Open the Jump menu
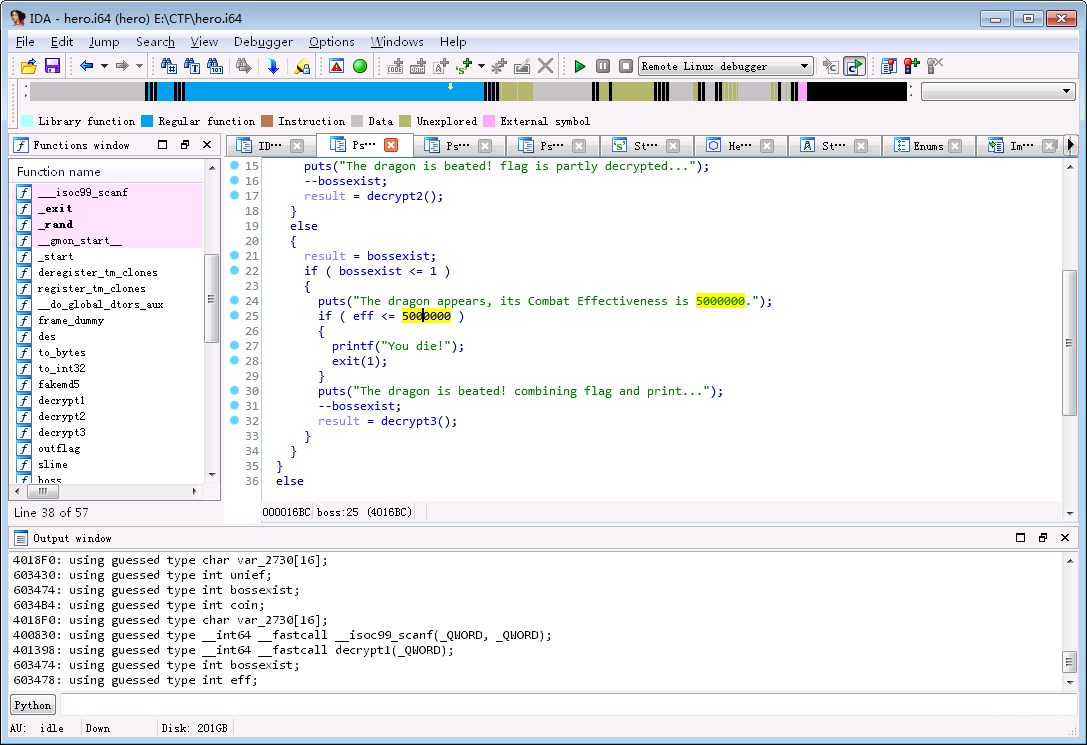1087x745 pixels. (104, 42)
